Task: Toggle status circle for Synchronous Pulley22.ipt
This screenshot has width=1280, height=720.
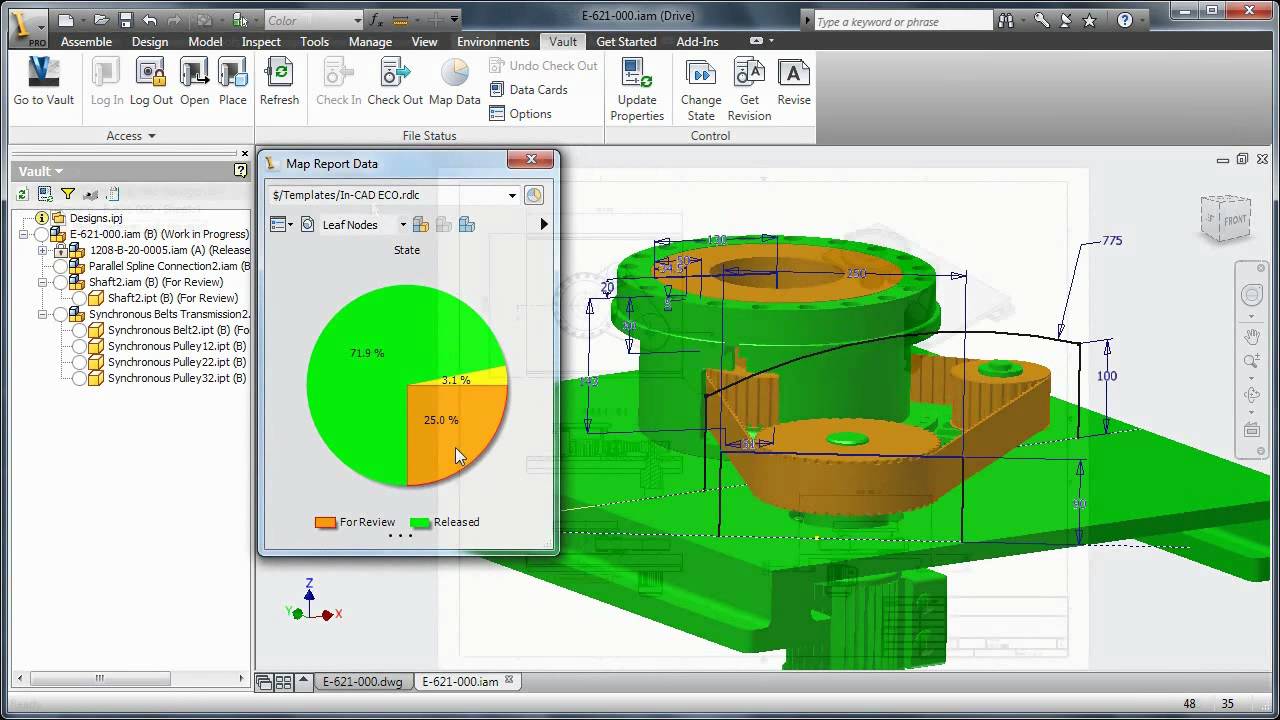Action: coord(79,362)
